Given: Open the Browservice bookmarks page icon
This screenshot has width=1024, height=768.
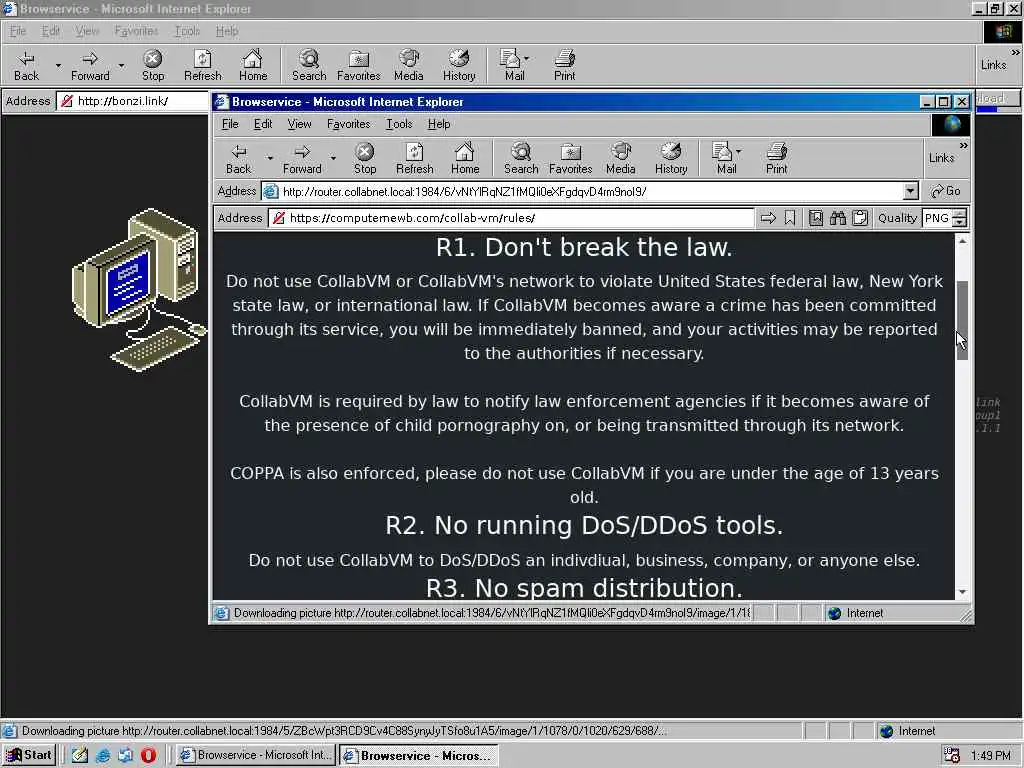Looking at the screenshot, I should tap(816, 218).
